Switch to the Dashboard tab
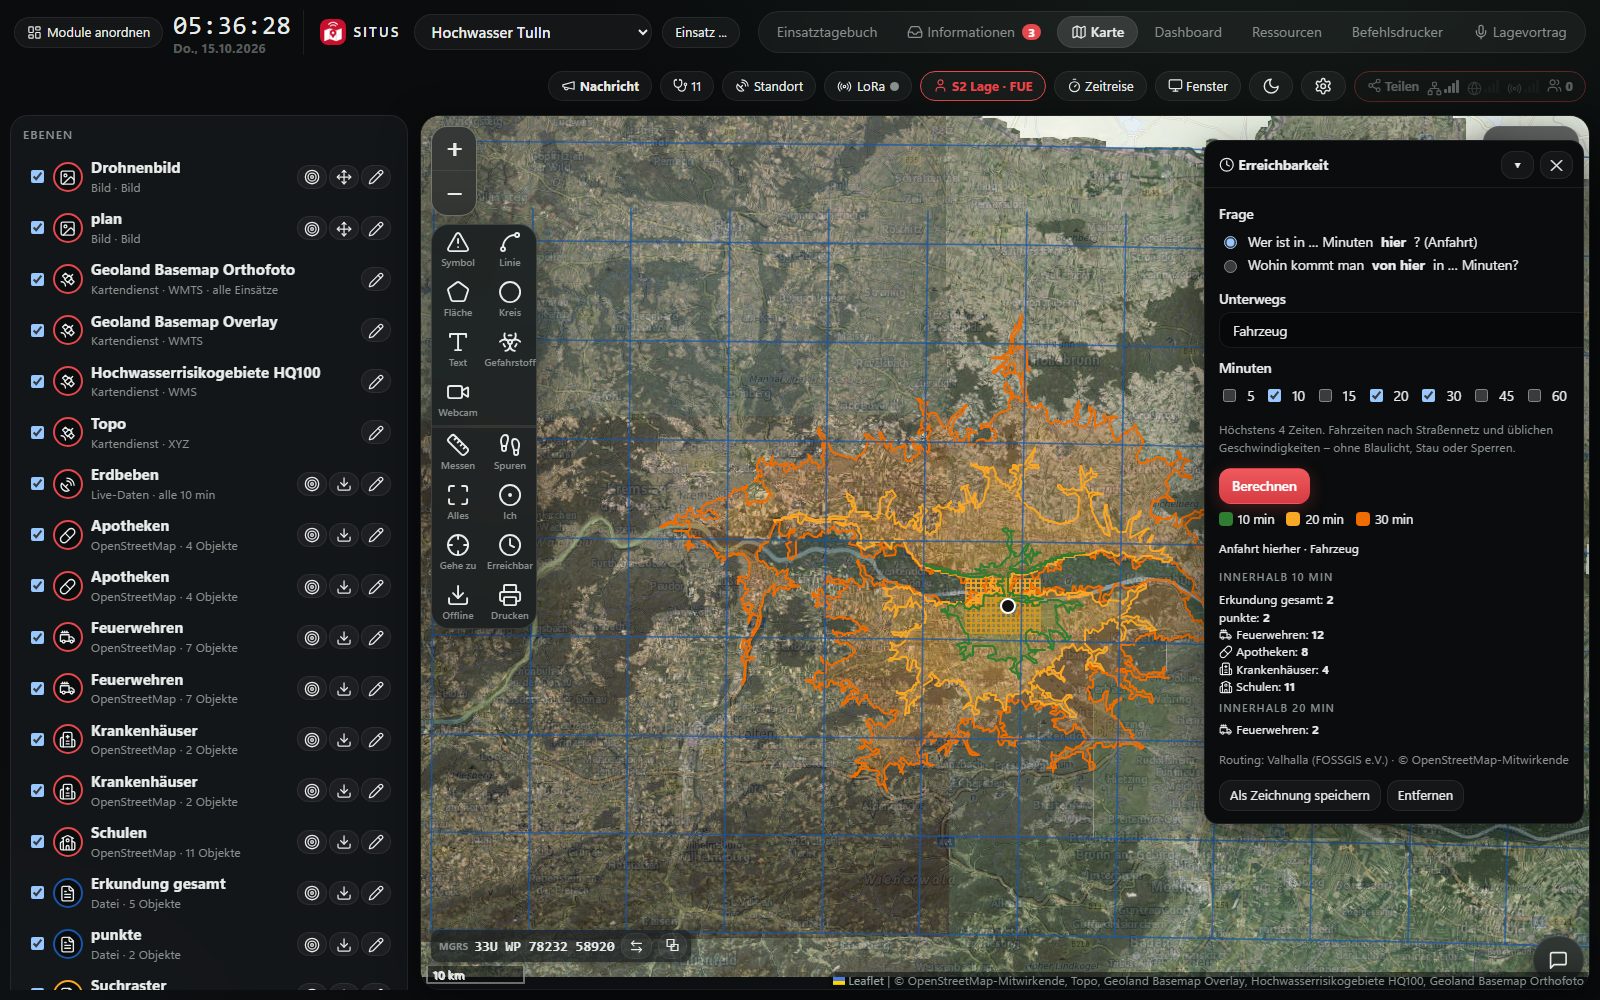 [1188, 32]
